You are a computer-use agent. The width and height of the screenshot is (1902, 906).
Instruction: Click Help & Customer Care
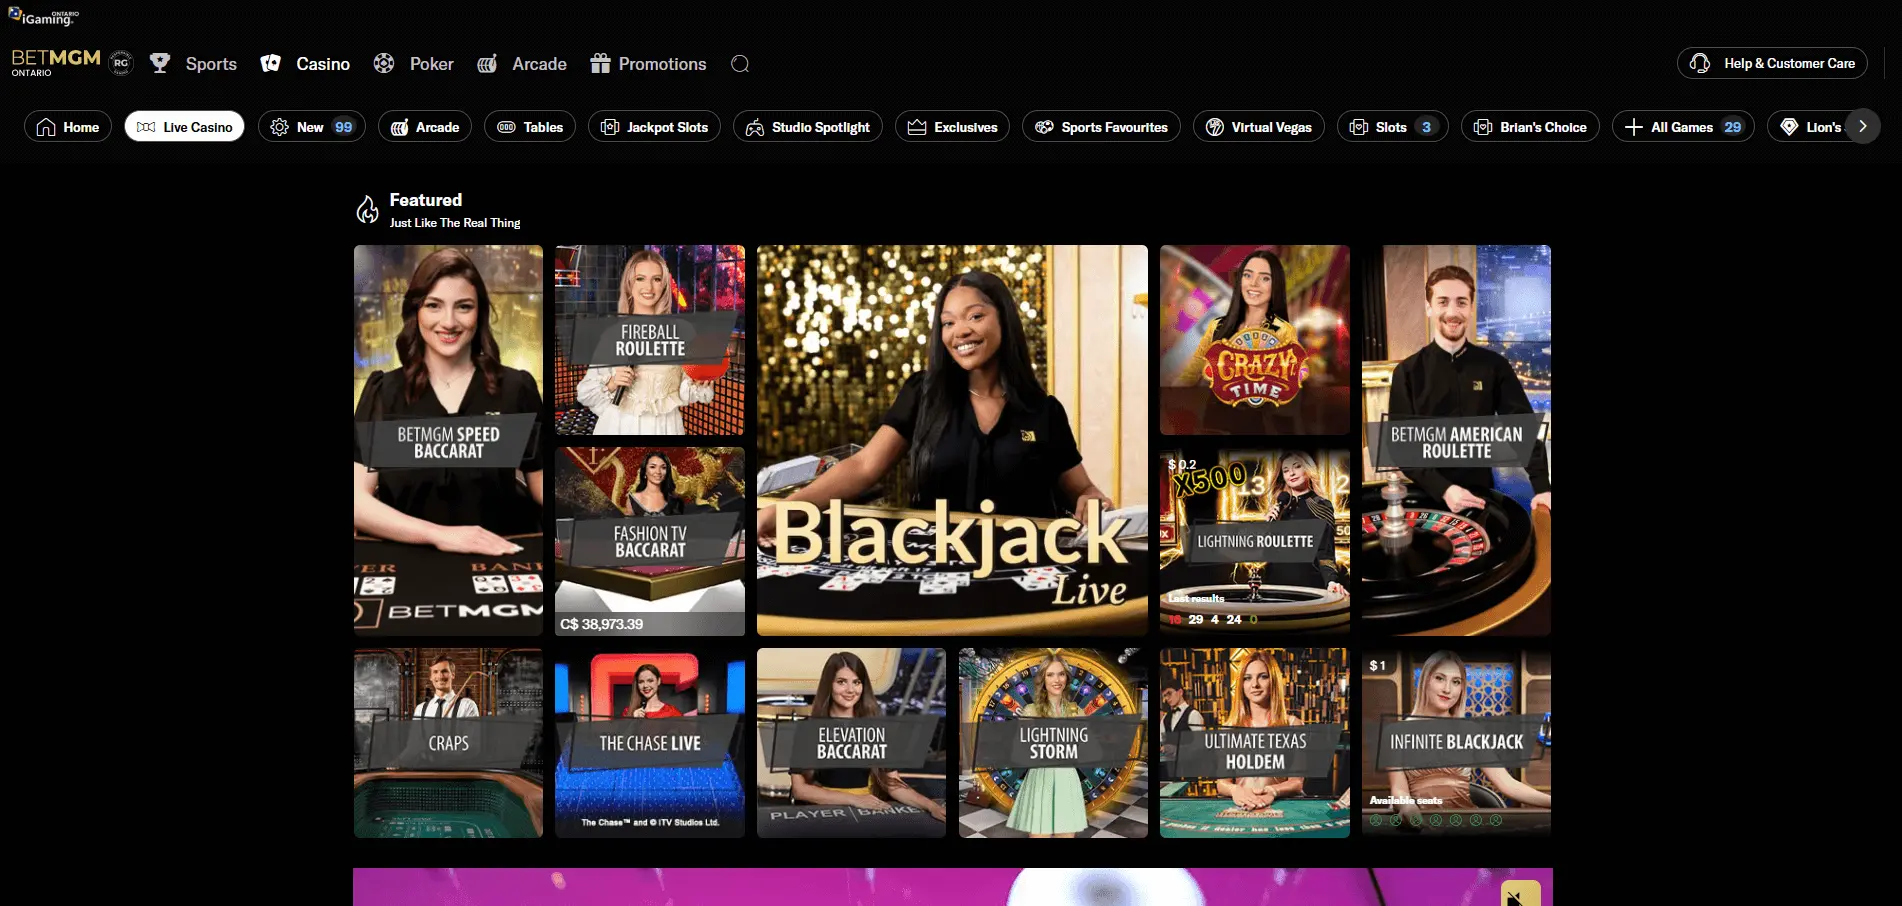tap(1772, 62)
